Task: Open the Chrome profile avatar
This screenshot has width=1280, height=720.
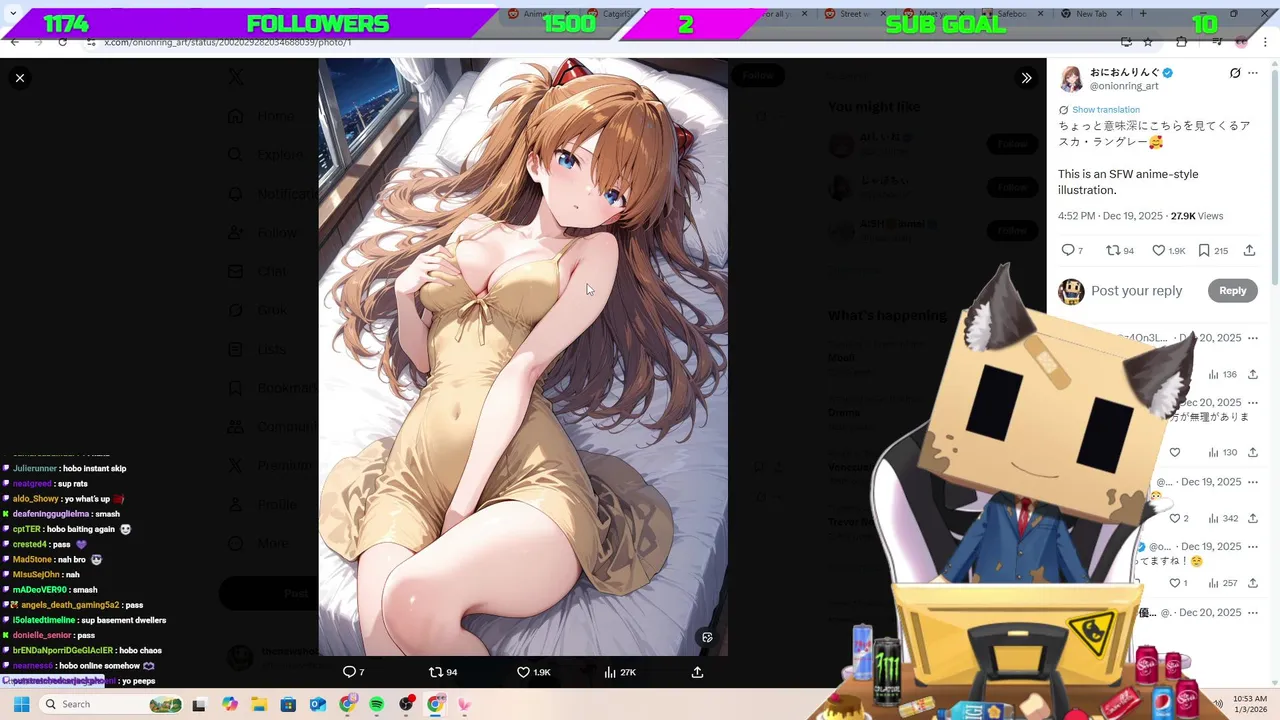Action: [1241, 42]
